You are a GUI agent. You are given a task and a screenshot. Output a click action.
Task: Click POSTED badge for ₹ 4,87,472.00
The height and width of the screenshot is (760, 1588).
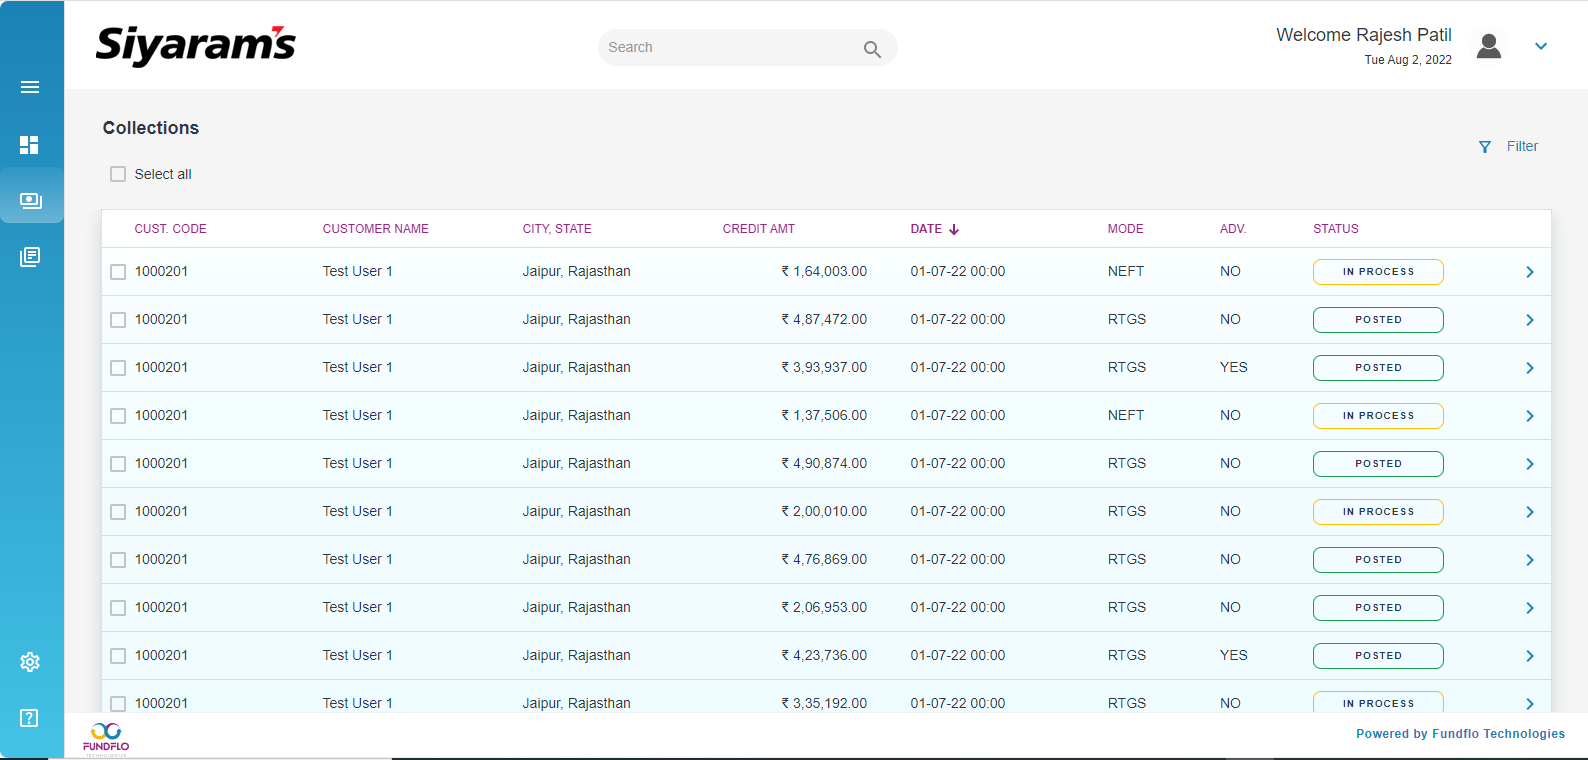pyautogui.click(x=1378, y=320)
